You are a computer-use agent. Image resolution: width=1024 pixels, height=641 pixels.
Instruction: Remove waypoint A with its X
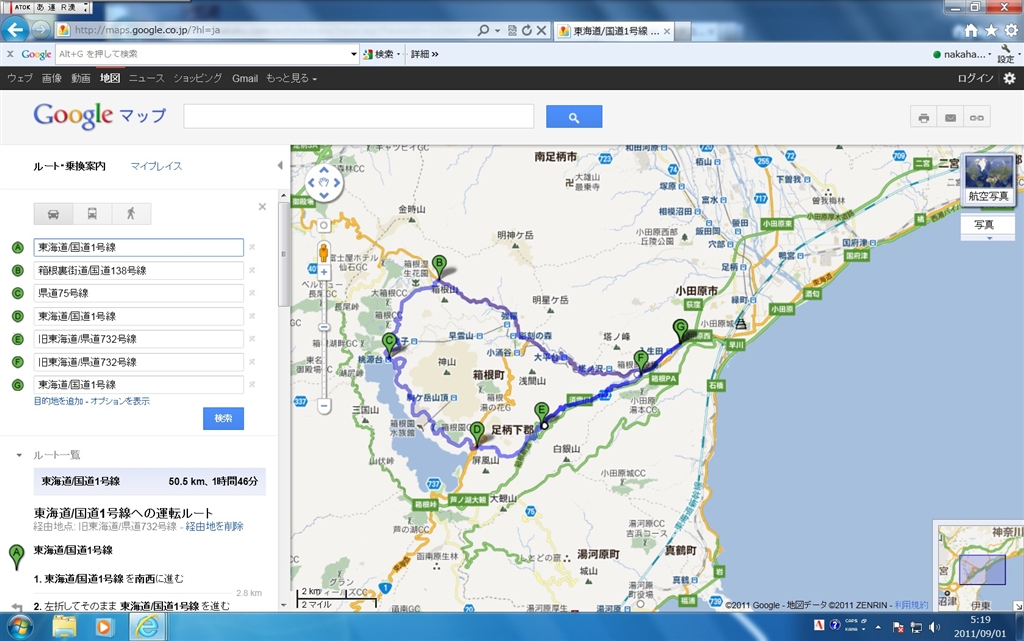tap(252, 247)
